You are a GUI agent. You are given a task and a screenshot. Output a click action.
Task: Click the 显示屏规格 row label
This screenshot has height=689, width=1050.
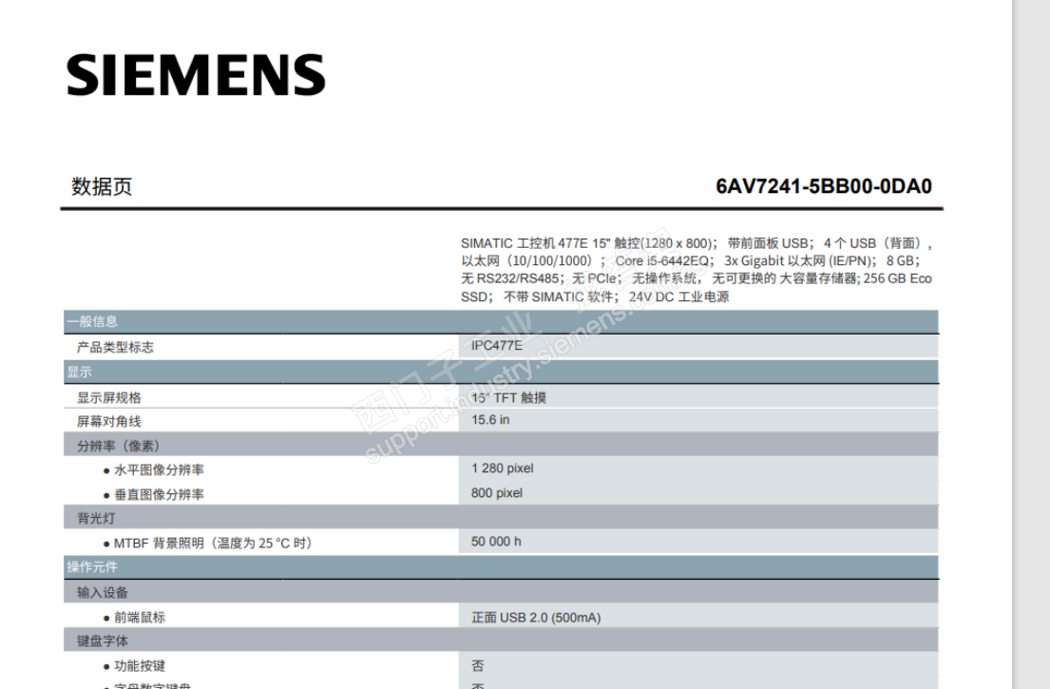(109, 398)
